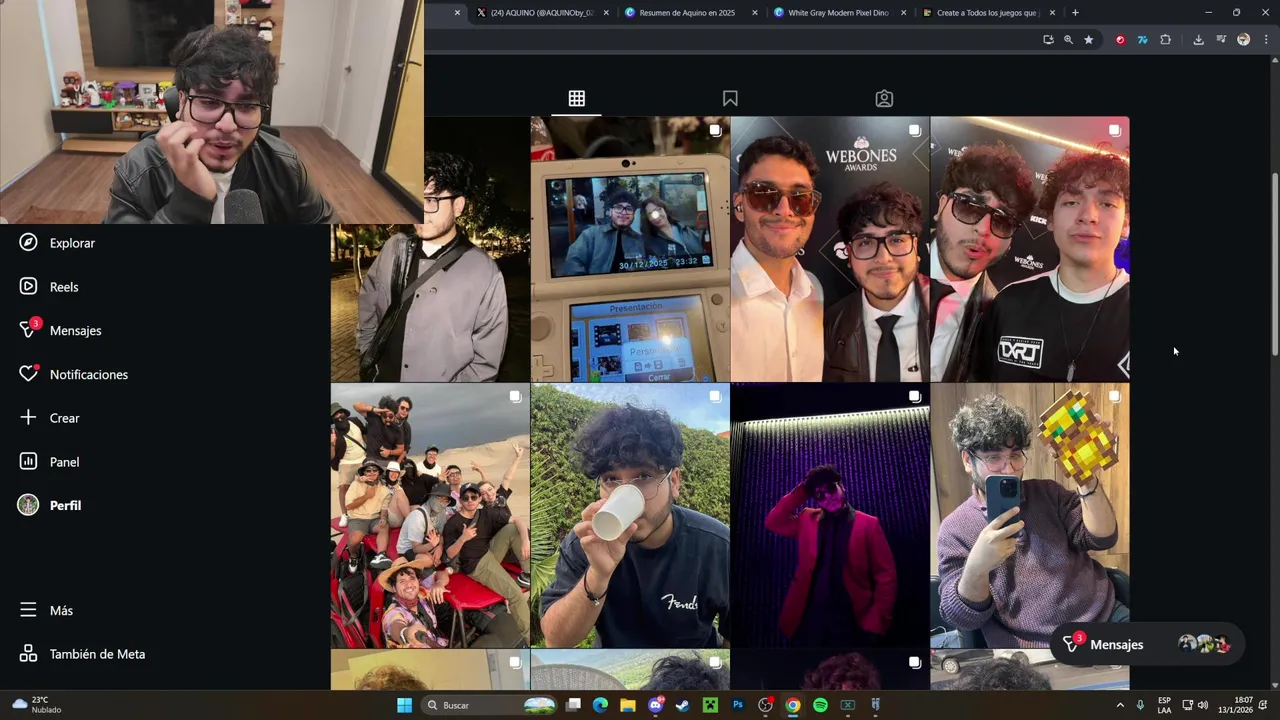Open the group photo on red buggy
The width and height of the screenshot is (1280, 720).
tap(430, 516)
